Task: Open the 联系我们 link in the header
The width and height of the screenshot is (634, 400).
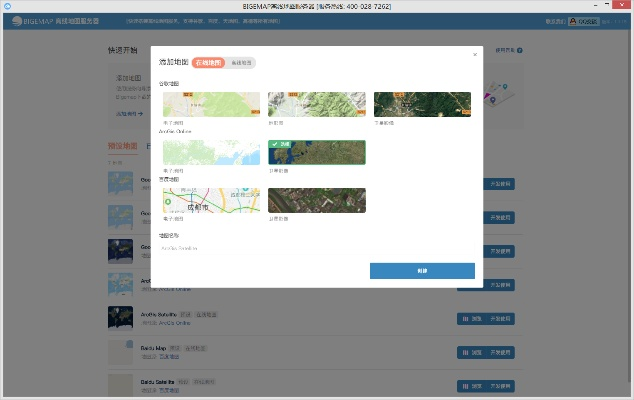Action: [x=555, y=21]
